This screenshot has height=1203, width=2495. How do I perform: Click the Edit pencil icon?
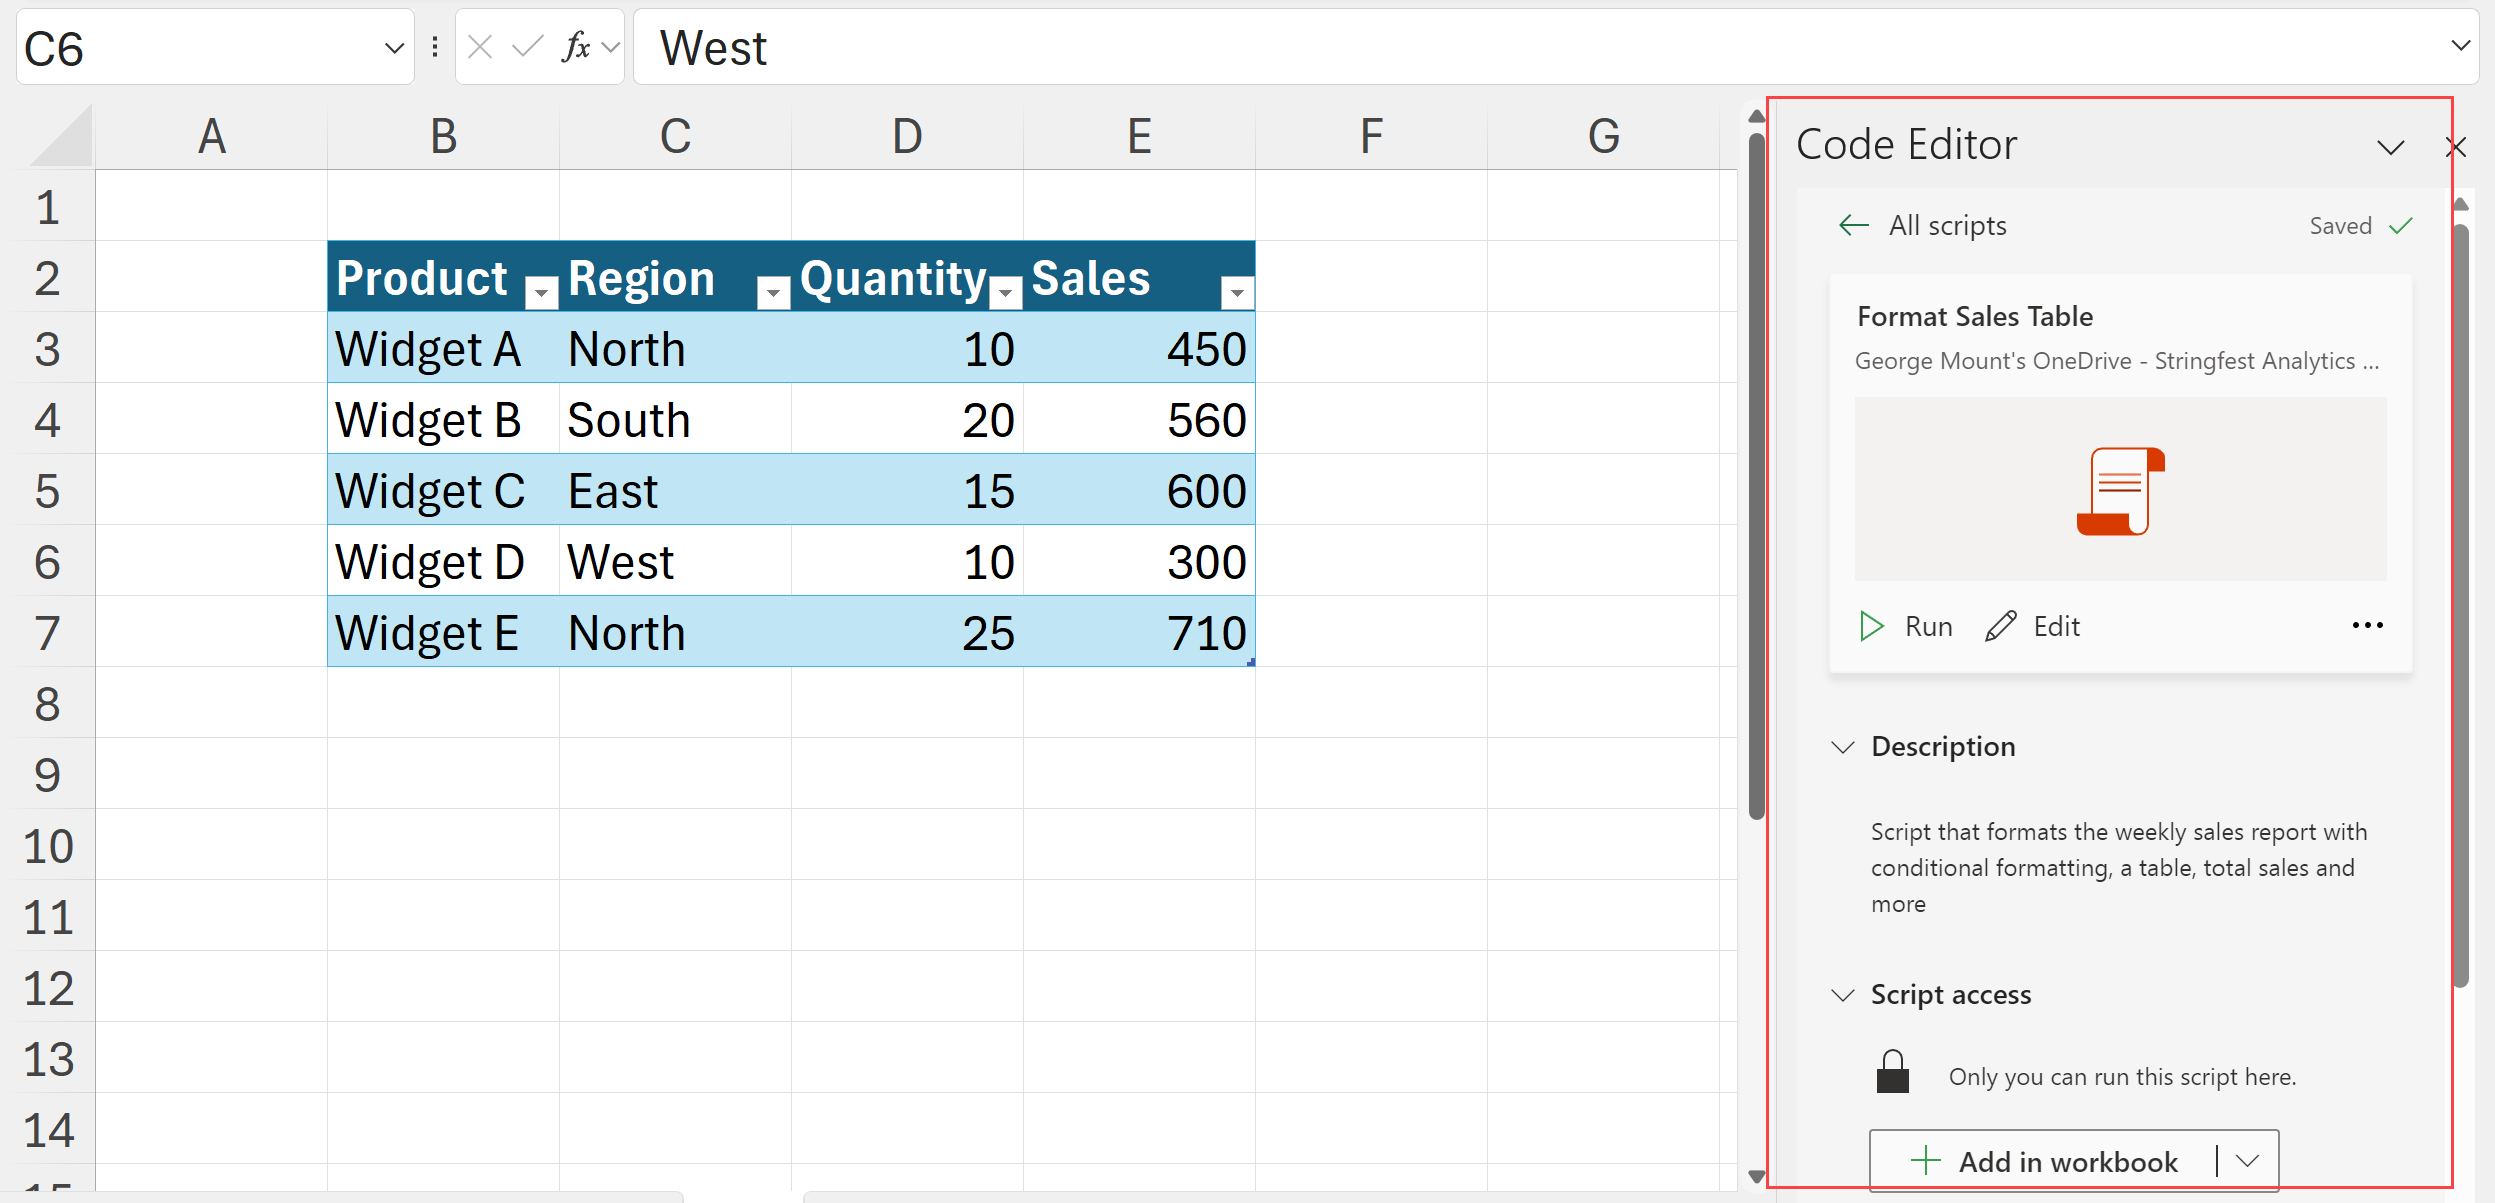click(x=2001, y=626)
